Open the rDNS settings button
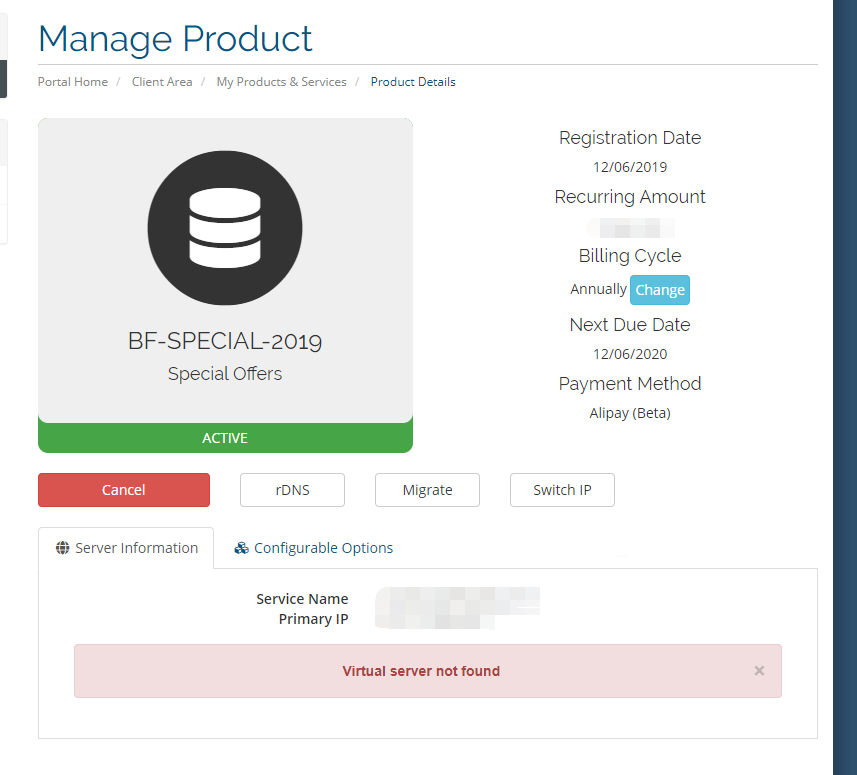The width and height of the screenshot is (857, 775). point(292,490)
